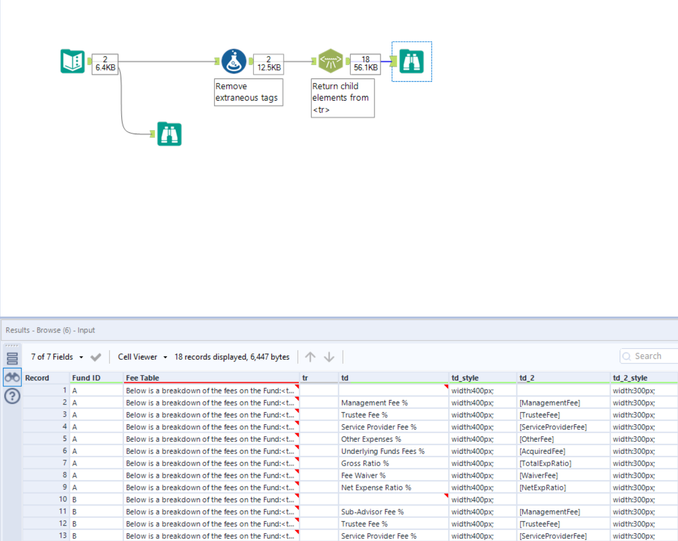Show the data binoculars view icon

(x=12, y=378)
